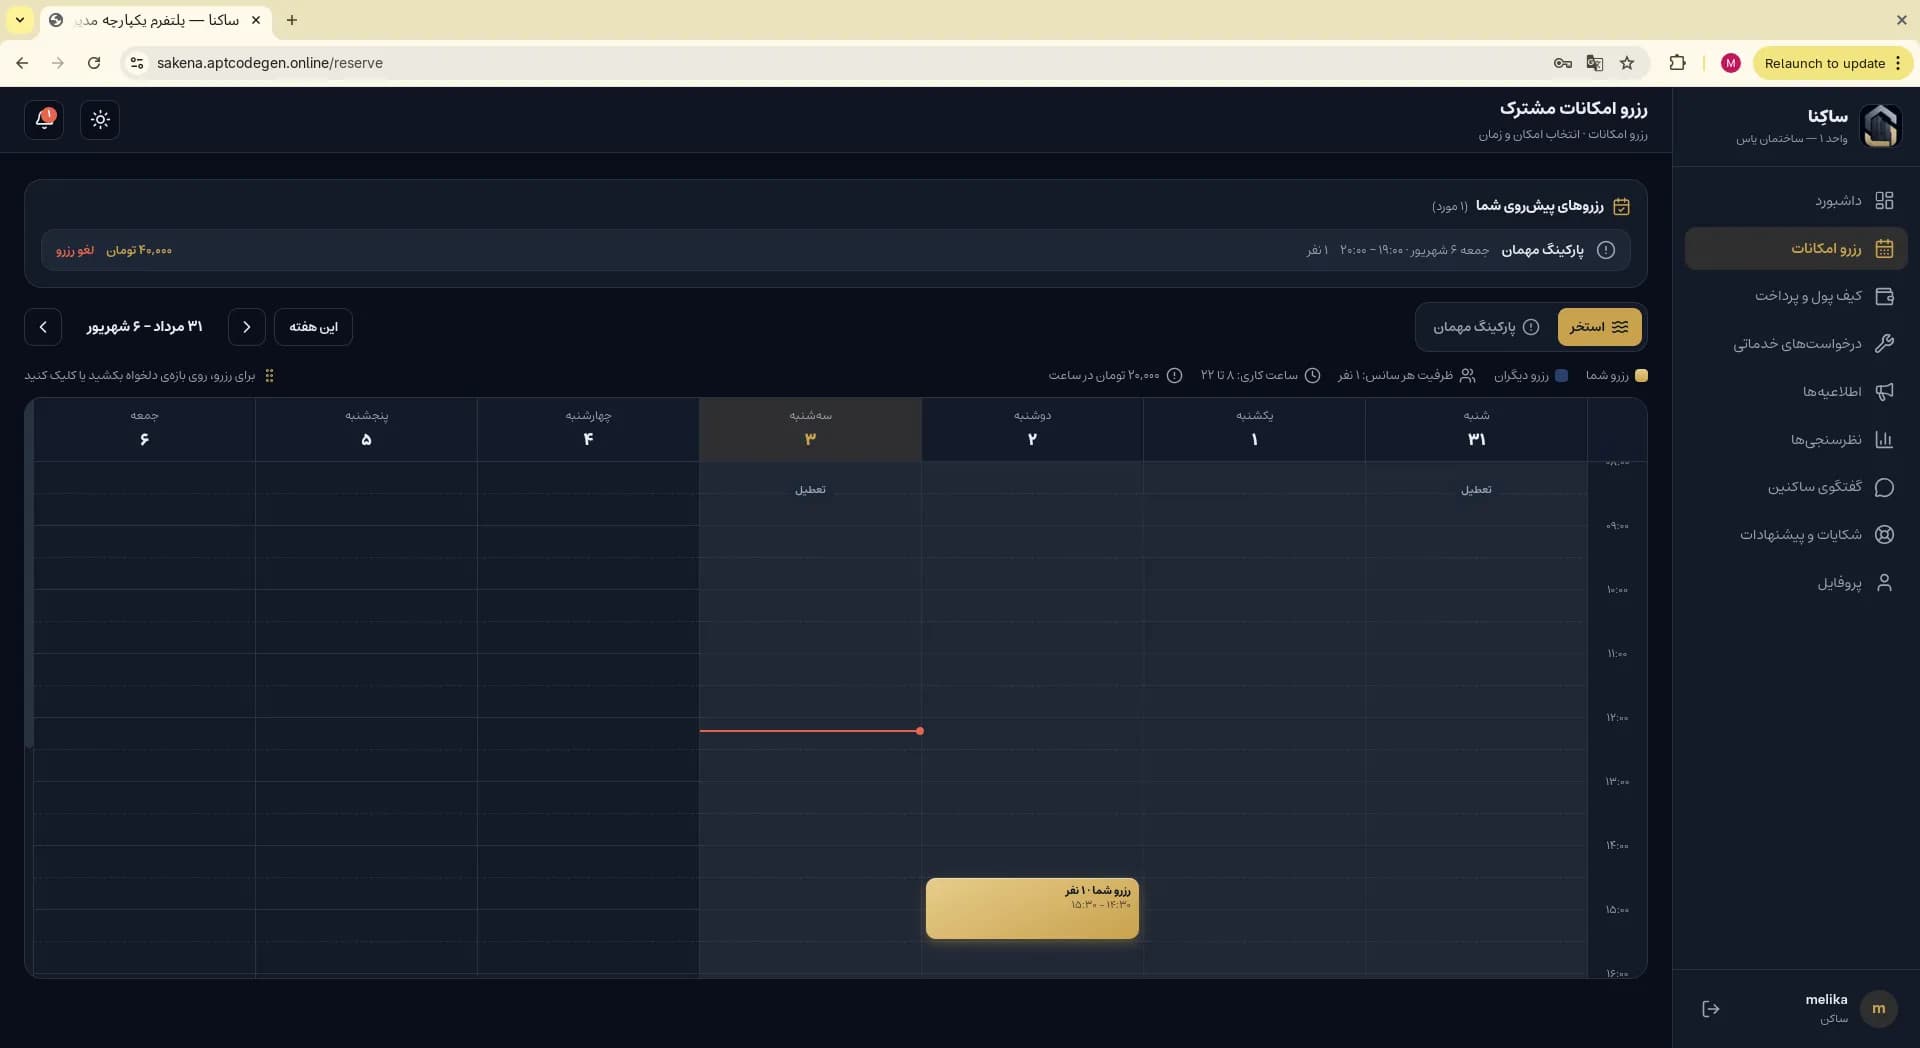This screenshot has height=1048, width=1920.
Task: Open the browser extensions puzzle icon
Action: [x=1678, y=63]
